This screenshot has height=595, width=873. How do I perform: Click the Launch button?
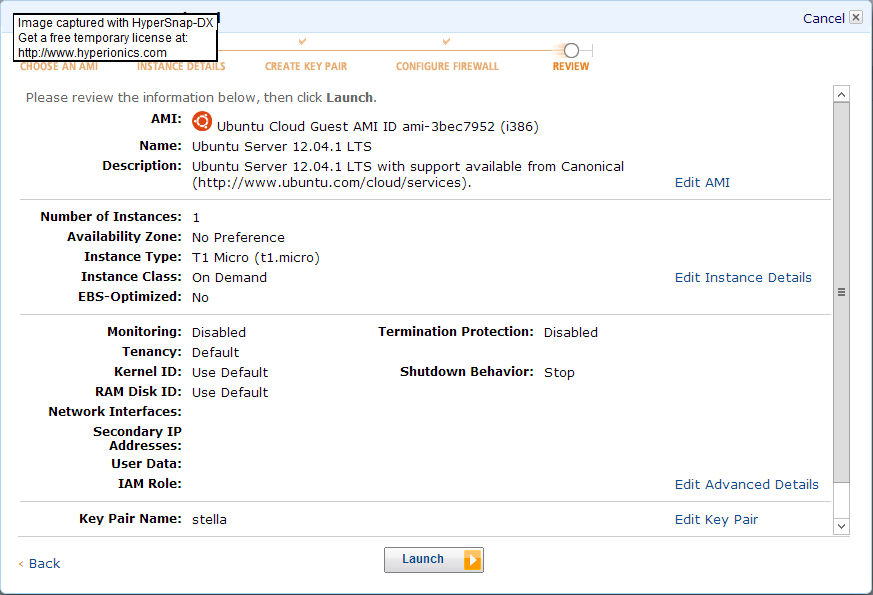tap(434, 559)
